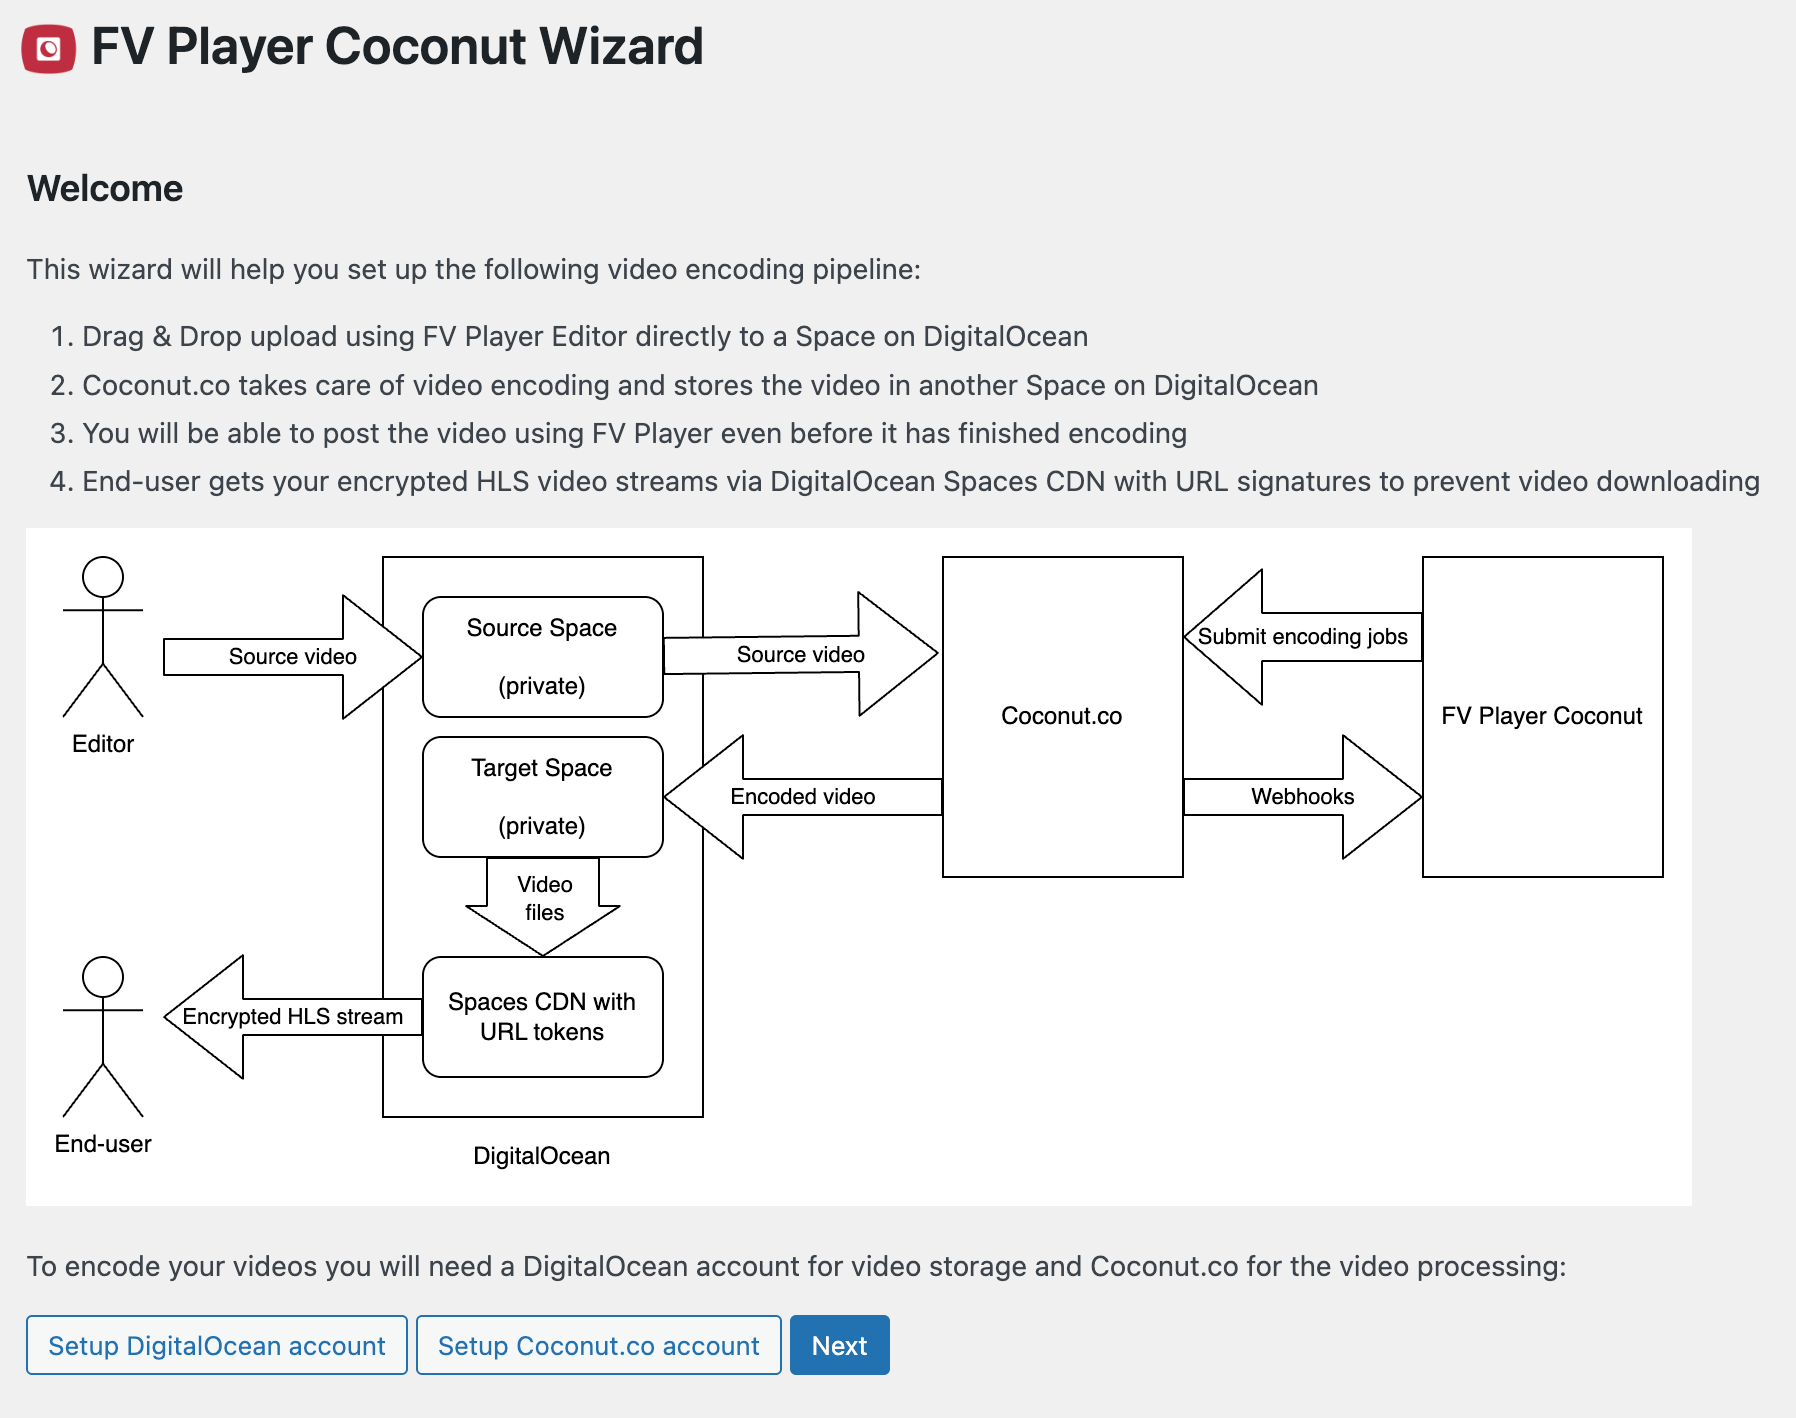
Task: Click the Submit encoding jobs arrow
Action: point(1301,637)
